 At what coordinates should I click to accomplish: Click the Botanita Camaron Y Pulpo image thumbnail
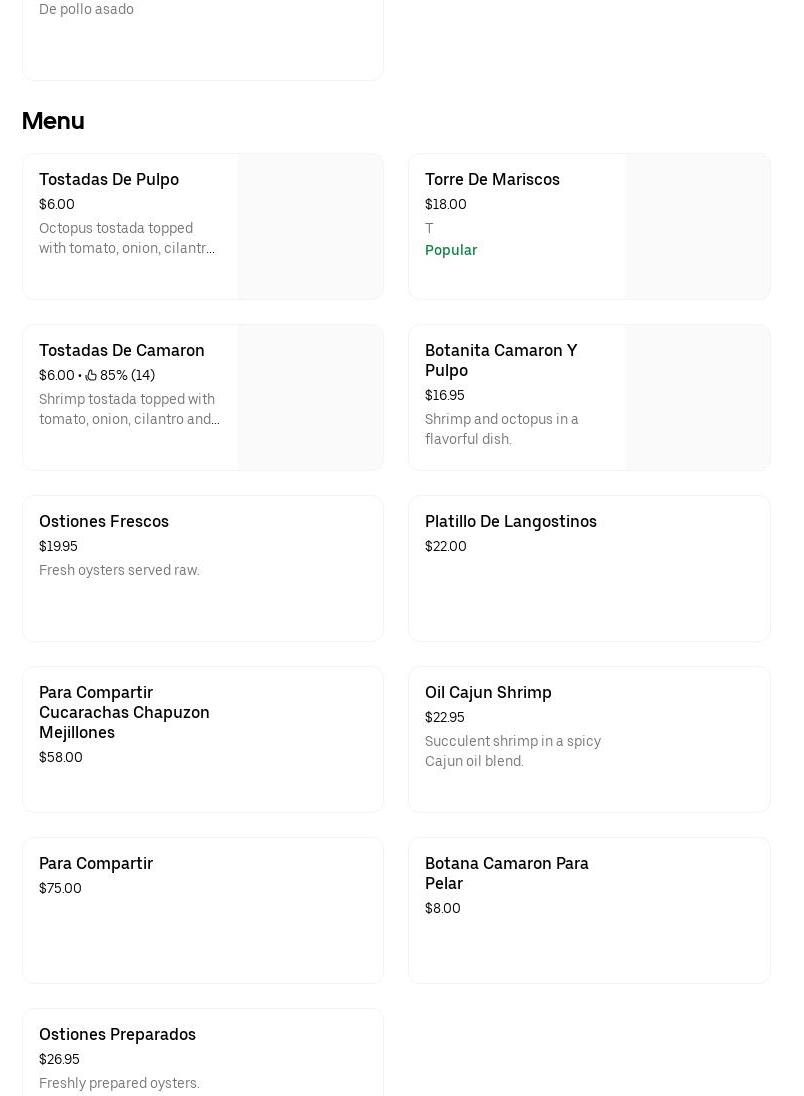(697, 397)
